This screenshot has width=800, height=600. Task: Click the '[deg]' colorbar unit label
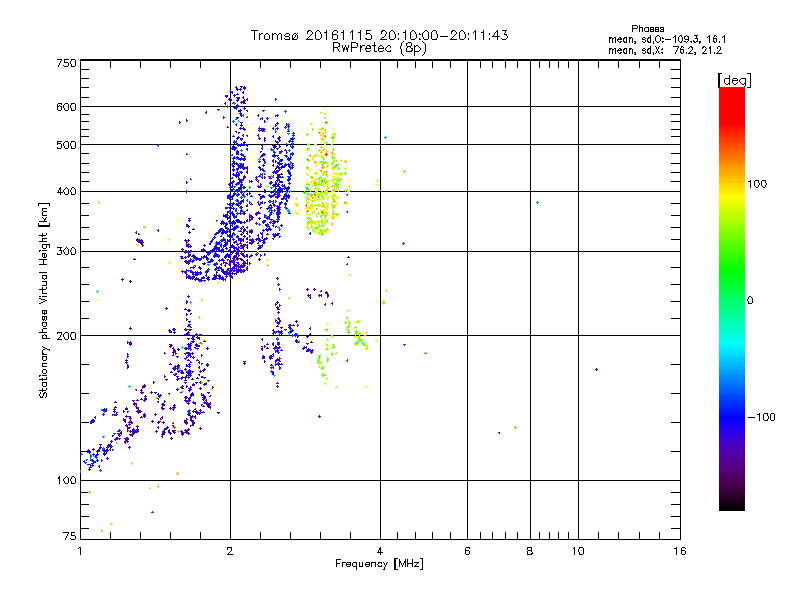click(734, 80)
